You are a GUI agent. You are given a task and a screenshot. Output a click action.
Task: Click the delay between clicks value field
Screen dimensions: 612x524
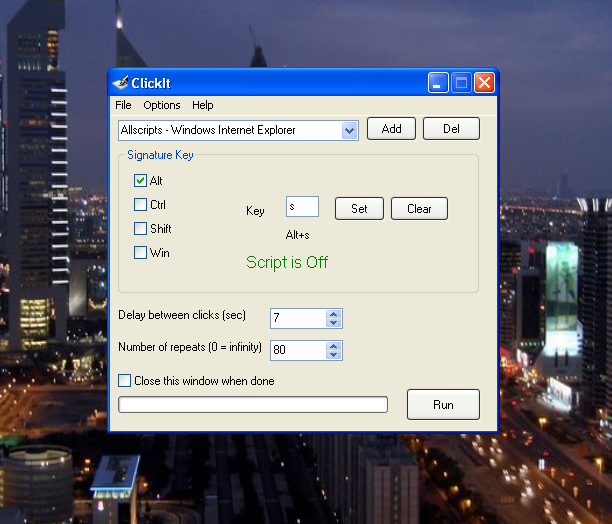click(298, 318)
